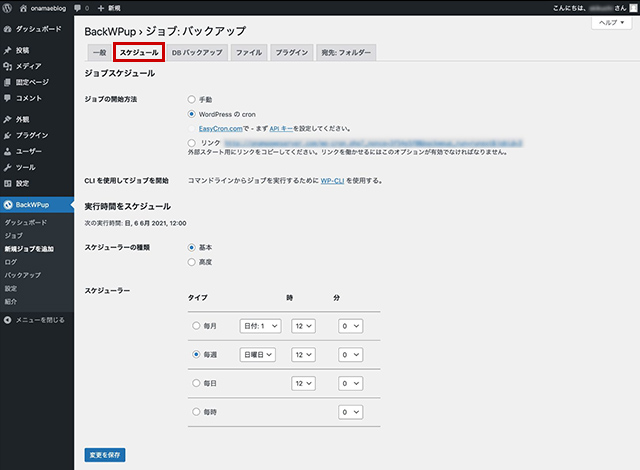The image size is (640, 470).
Task: Open the WP-CLI link
Action: click(x=332, y=181)
